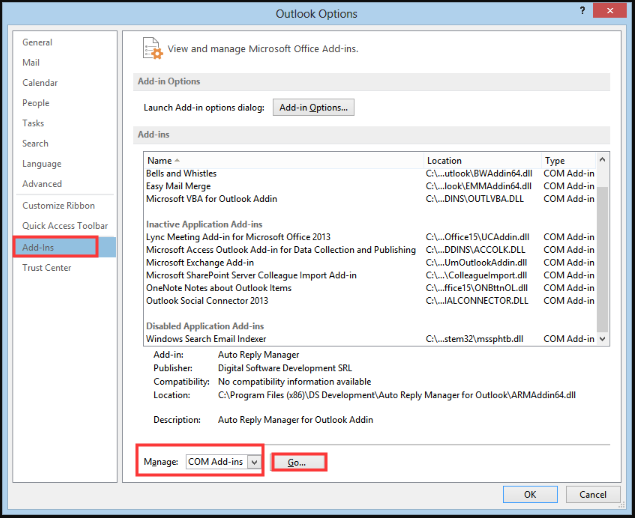The image size is (635, 518).
Task: Open the General options category
Action: (x=37, y=42)
